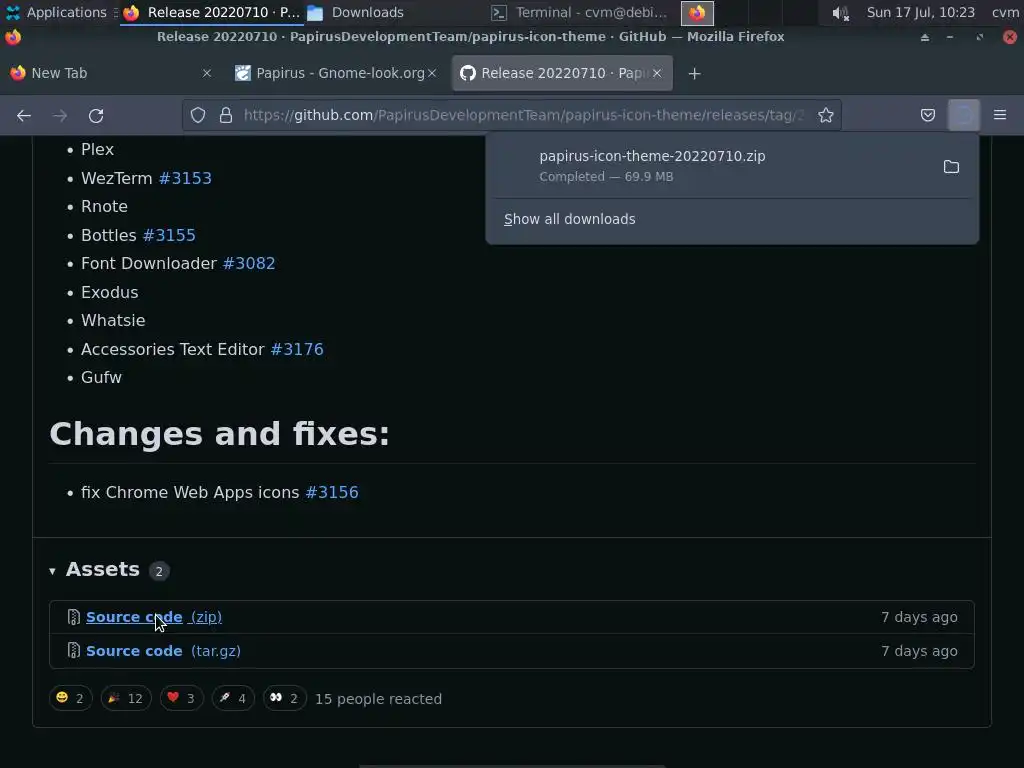Select Firefox Release 20220710 taskbar entry
Viewport: 1024px width, 768px height.
pyautogui.click(x=212, y=12)
